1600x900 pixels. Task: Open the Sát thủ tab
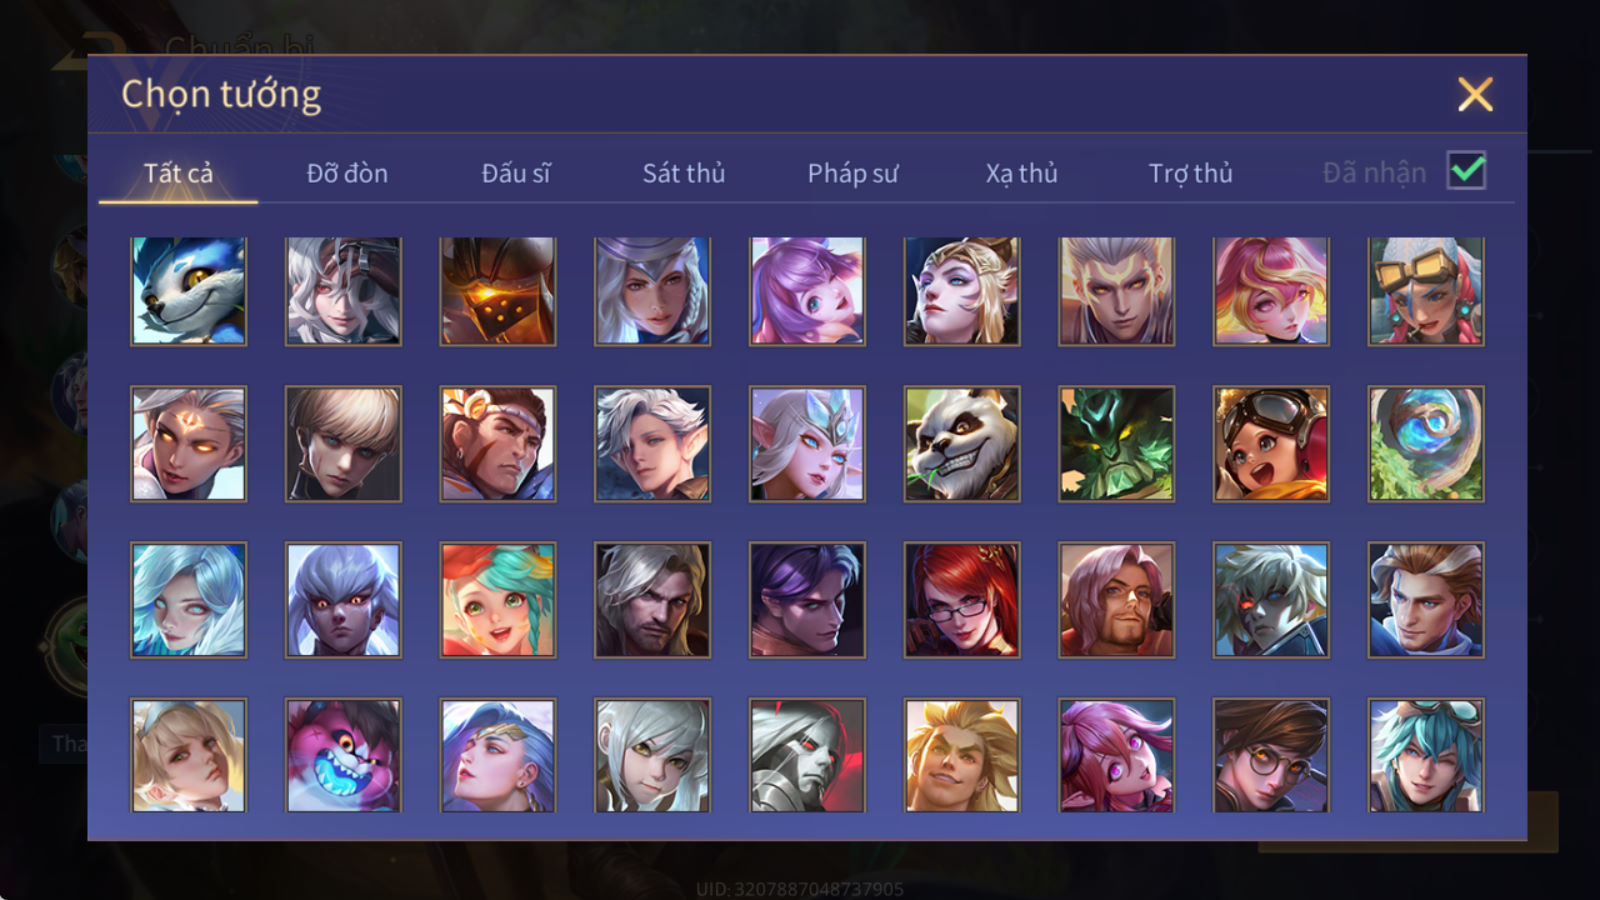click(x=683, y=173)
